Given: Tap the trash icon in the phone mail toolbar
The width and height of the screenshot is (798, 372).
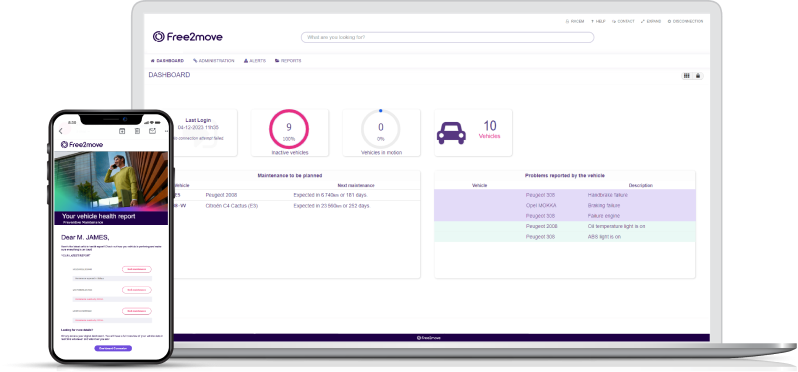Looking at the screenshot, I should pyautogui.click(x=137, y=131).
